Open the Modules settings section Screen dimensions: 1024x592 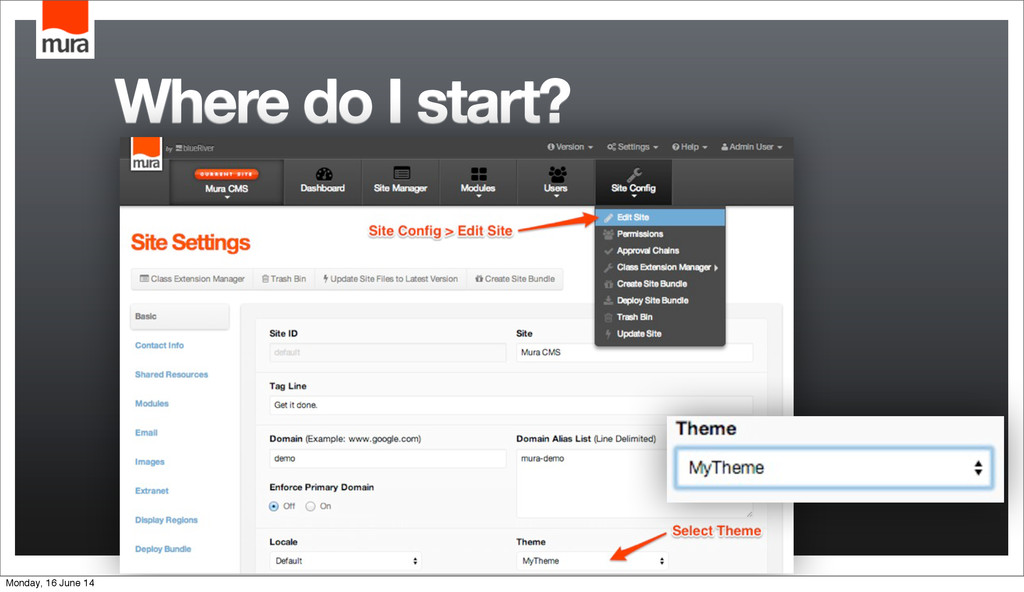(152, 404)
